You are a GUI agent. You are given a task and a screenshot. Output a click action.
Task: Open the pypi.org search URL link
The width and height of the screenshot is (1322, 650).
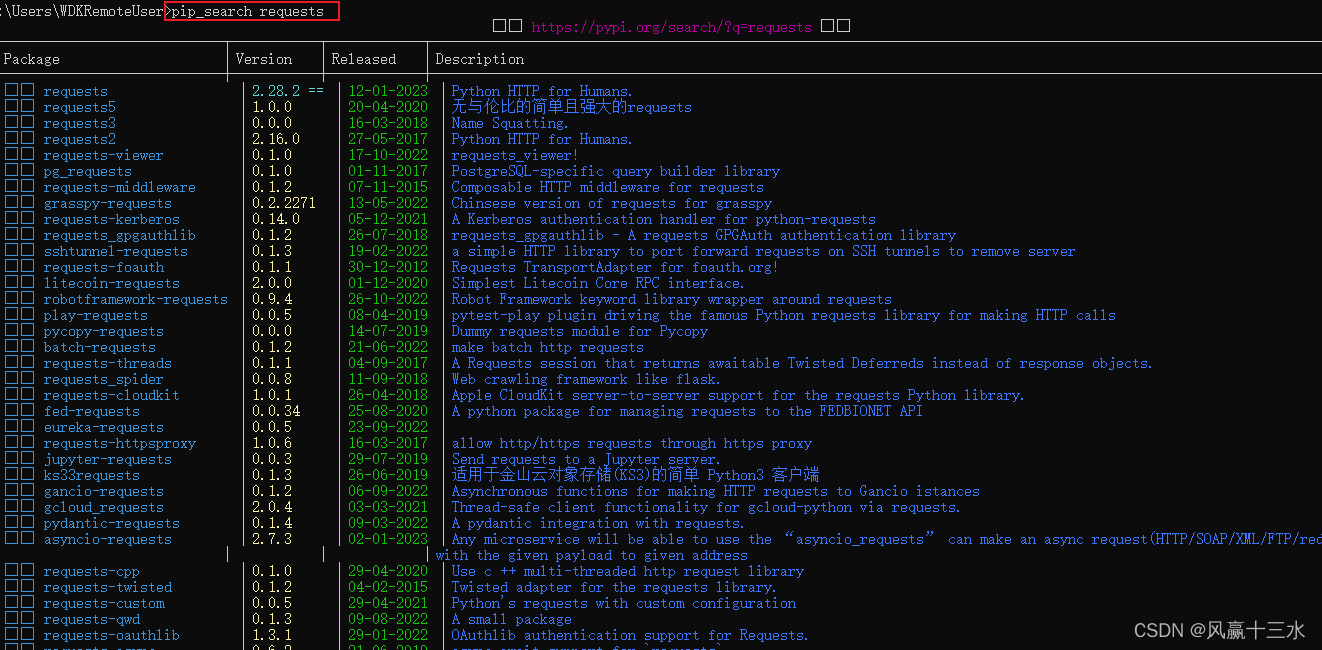(671, 27)
